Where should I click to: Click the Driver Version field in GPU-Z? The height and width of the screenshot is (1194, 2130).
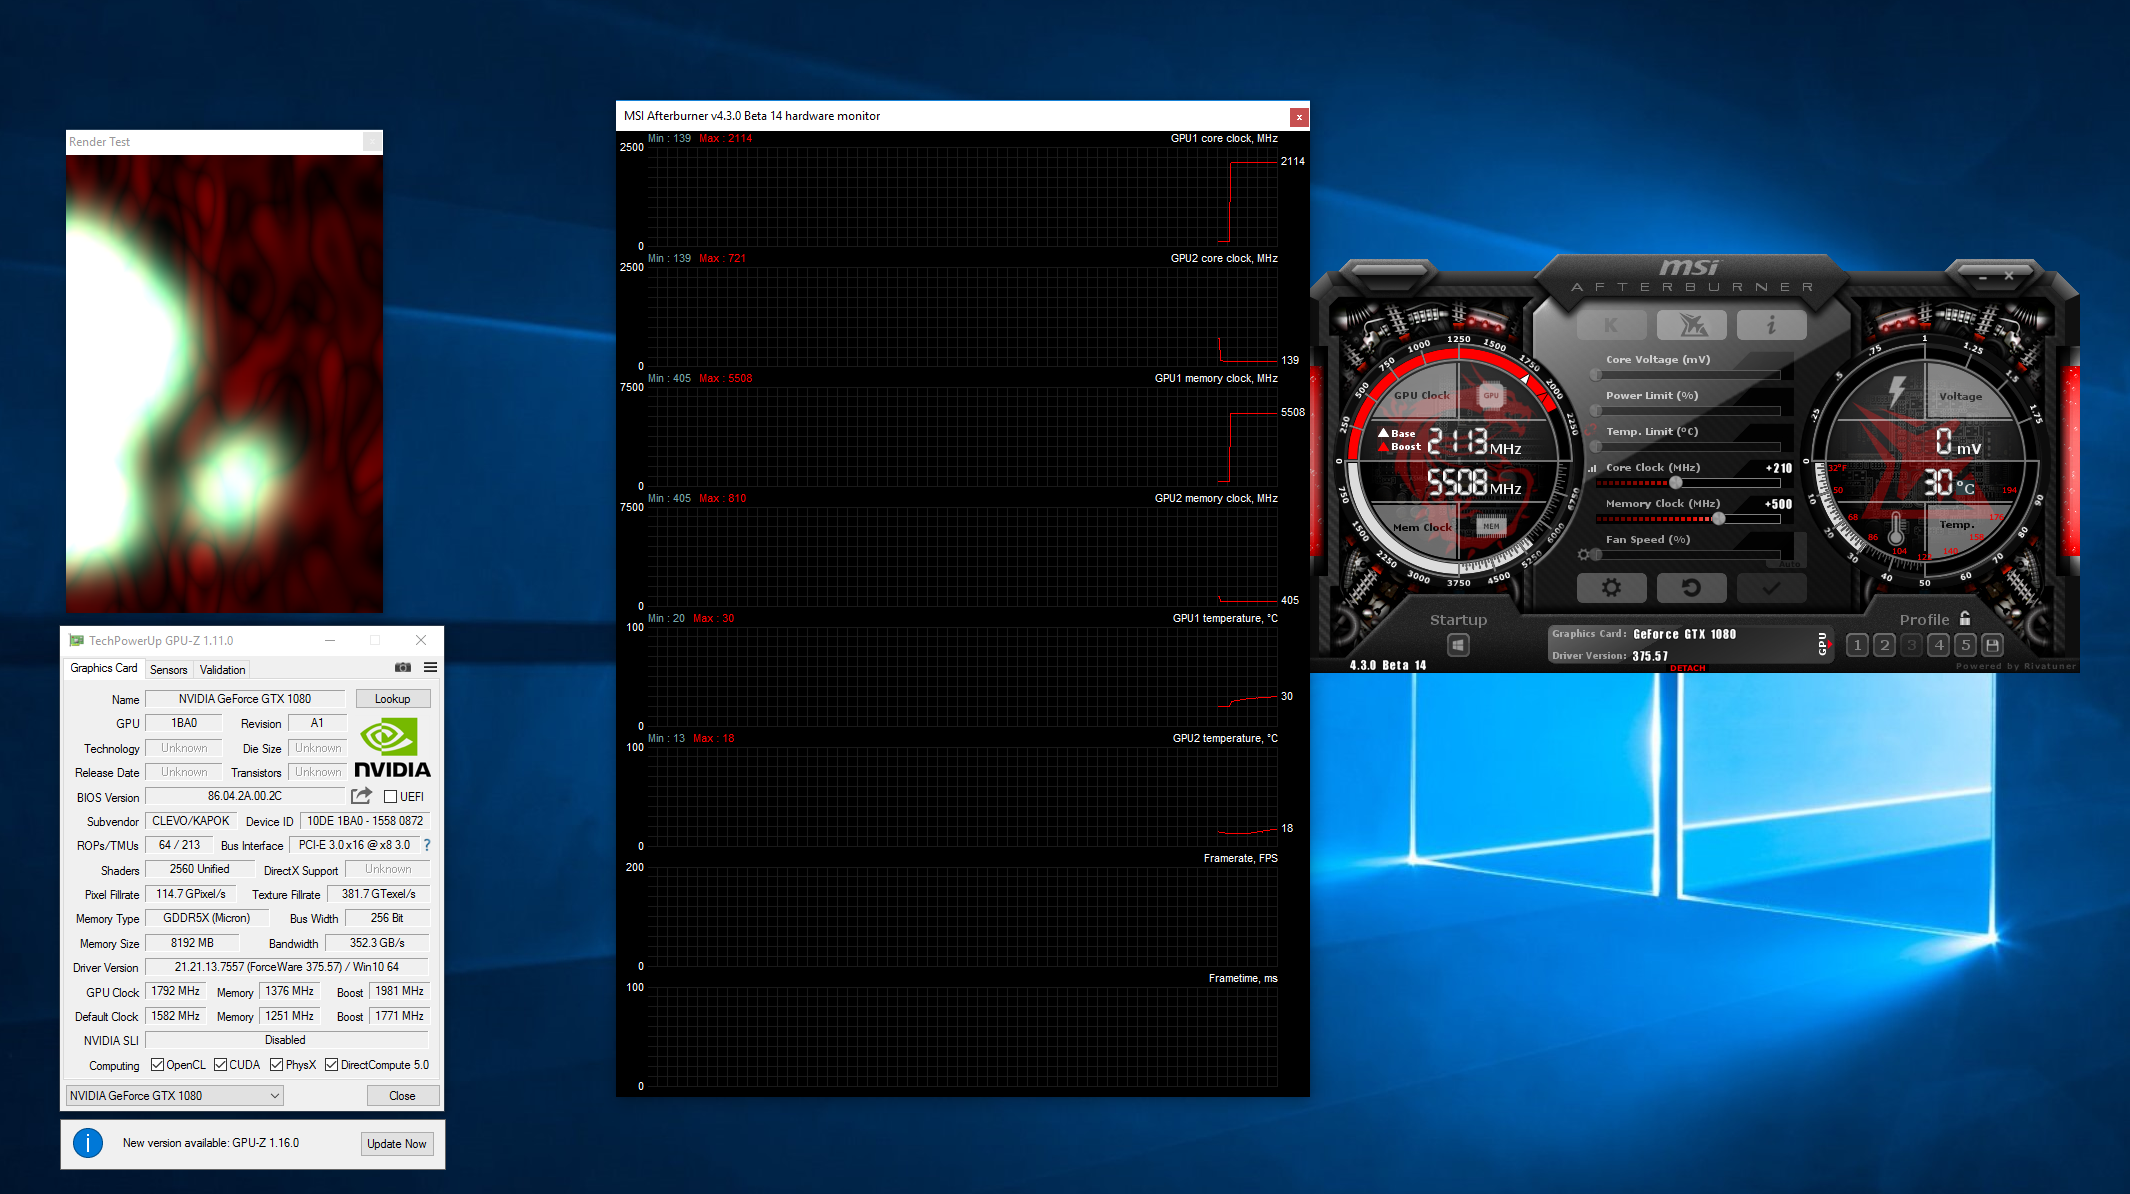pyautogui.click(x=287, y=967)
